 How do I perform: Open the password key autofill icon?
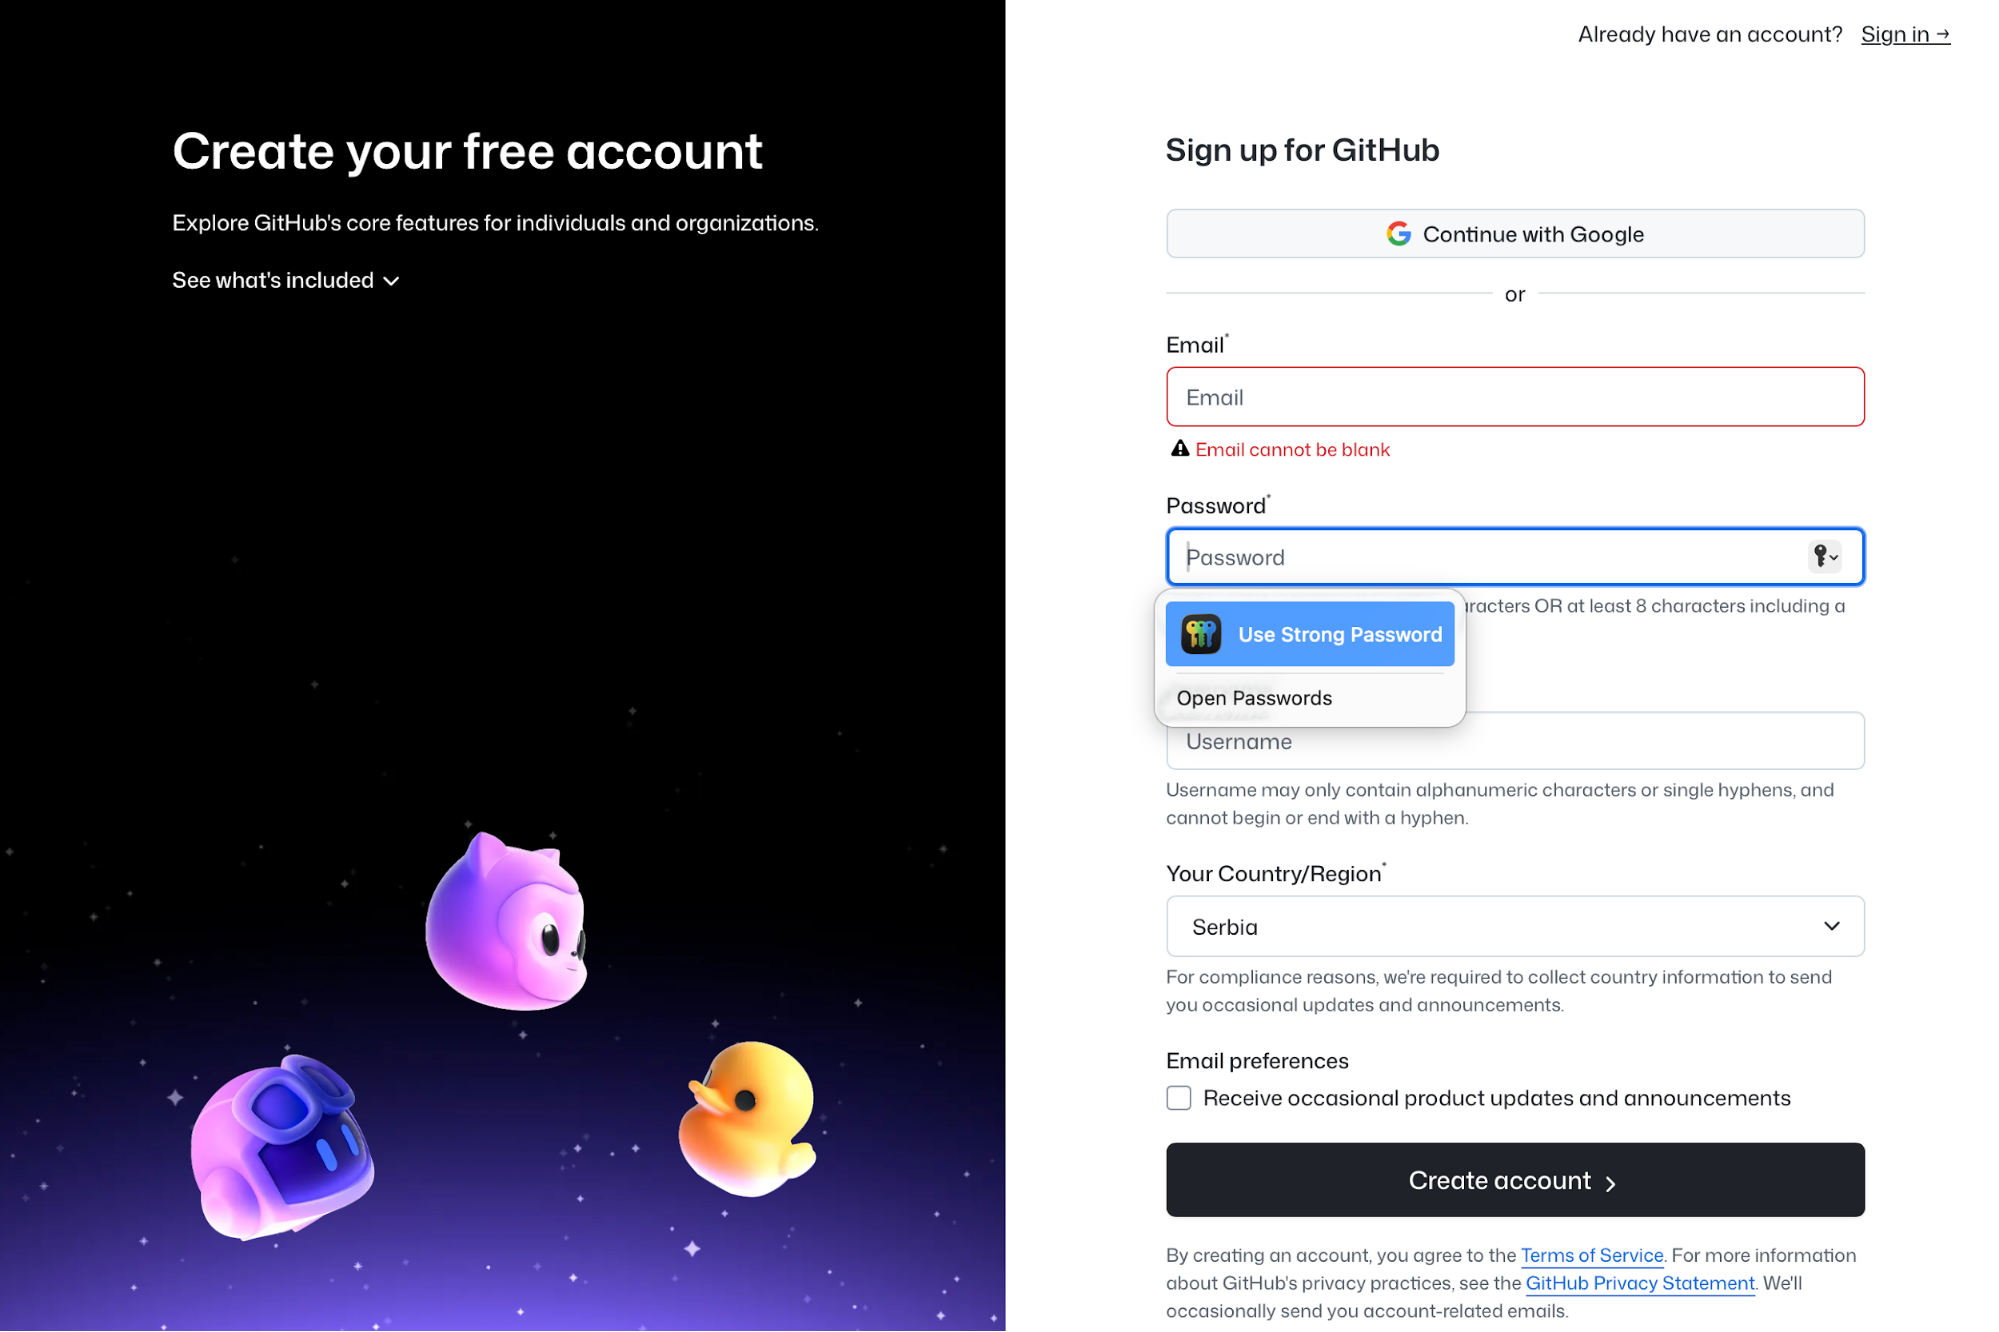(1824, 556)
